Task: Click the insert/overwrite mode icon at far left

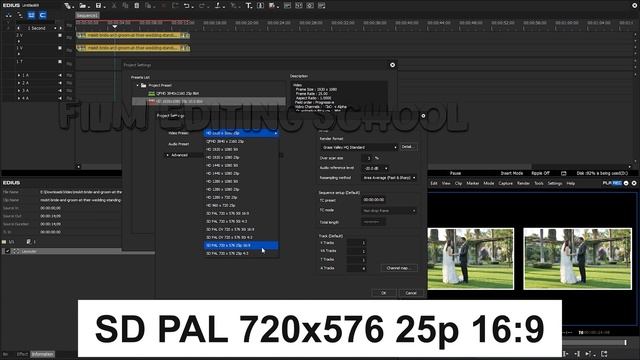Action: (9, 15)
